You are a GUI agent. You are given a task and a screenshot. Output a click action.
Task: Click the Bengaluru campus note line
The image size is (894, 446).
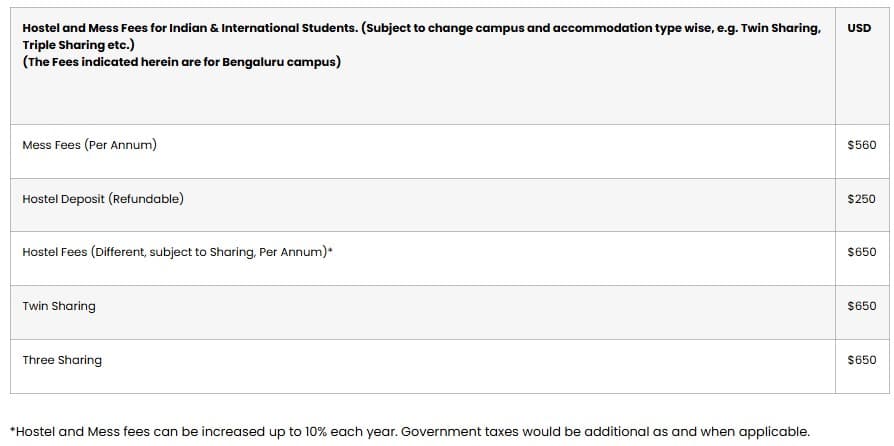[x=181, y=62]
